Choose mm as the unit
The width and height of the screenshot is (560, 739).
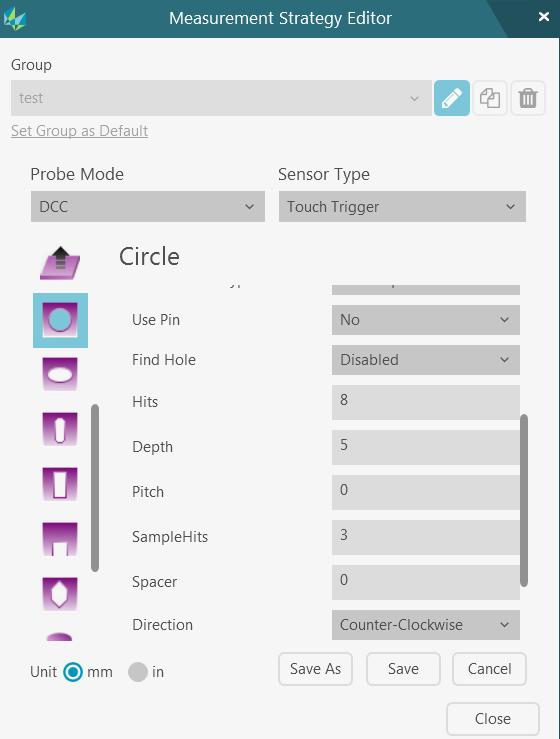[x=73, y=672]
